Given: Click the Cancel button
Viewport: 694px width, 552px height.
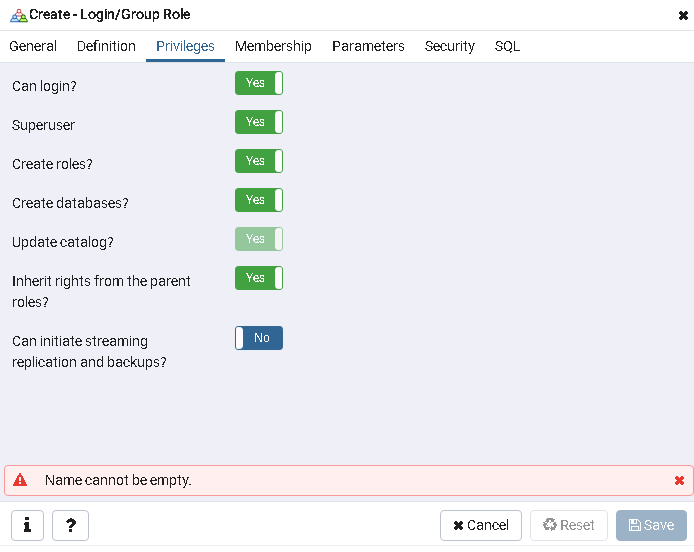Looking at the screenshot, I should coord(481,525).
